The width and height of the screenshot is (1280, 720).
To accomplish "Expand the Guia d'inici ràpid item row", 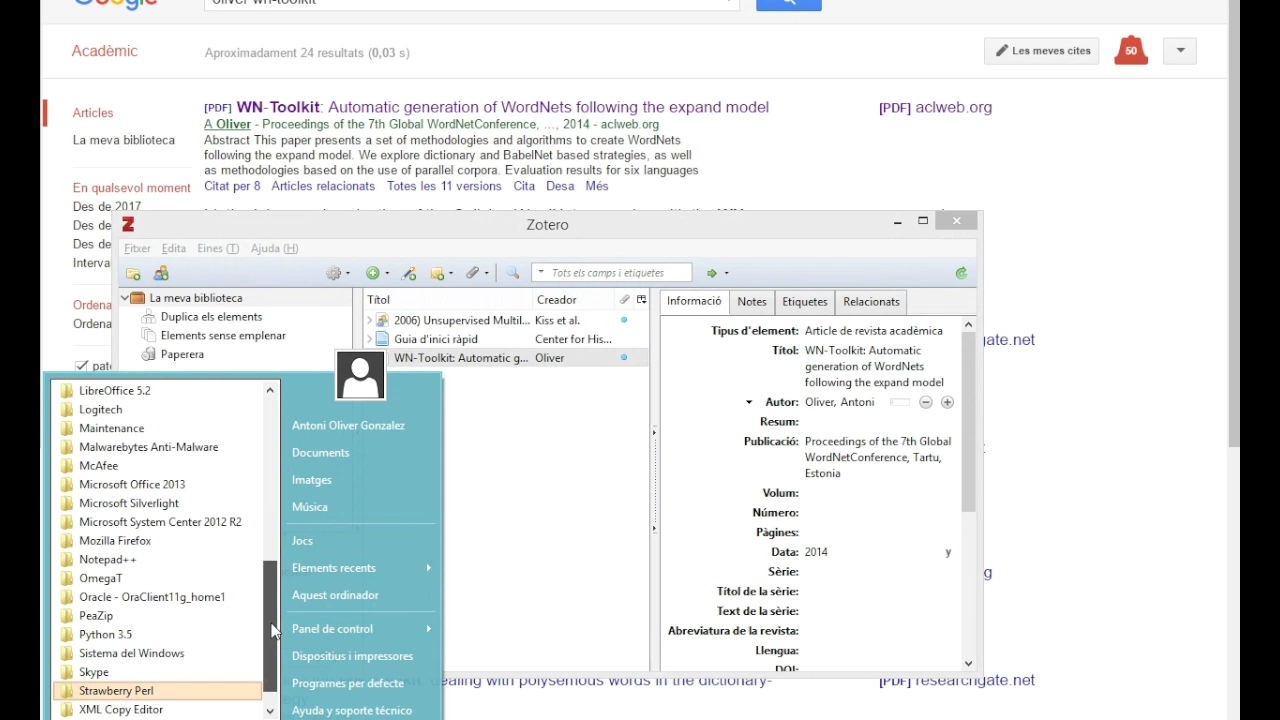I will click(369, 339).
